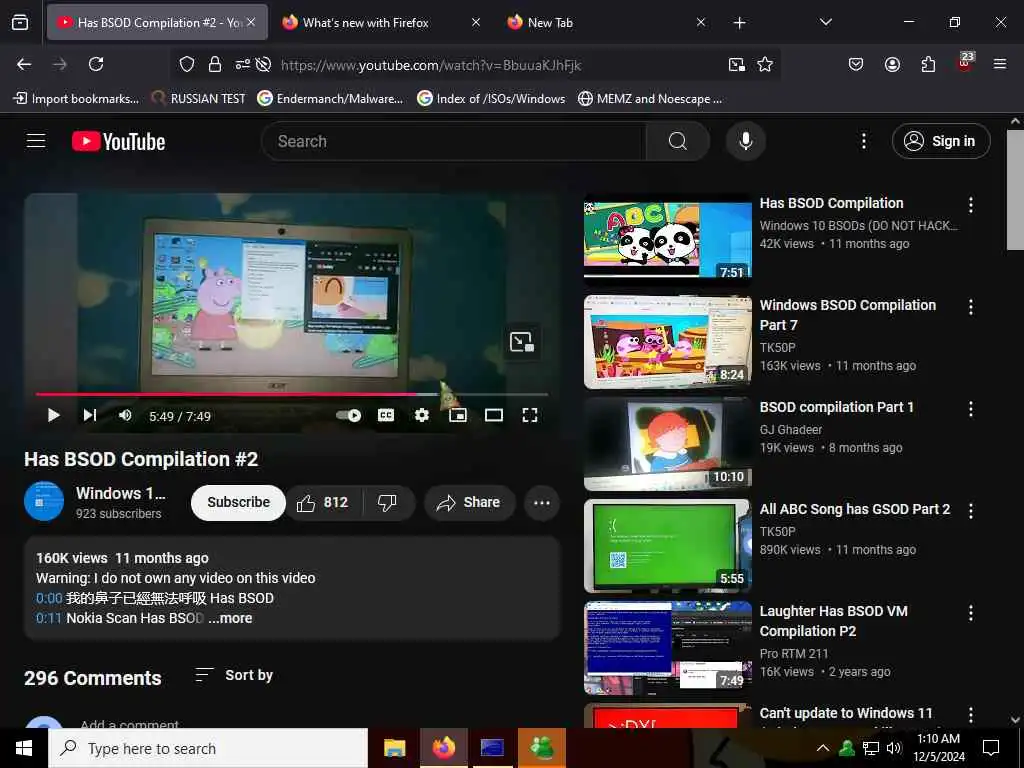1024x768 pixels.
Task: Run search with the magnifier button
Action: pyautogui.click(x=678, y=141)
